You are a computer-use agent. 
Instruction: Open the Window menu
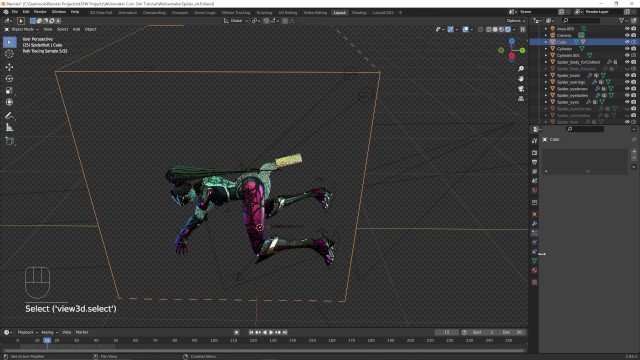click(x=59, y=12)
